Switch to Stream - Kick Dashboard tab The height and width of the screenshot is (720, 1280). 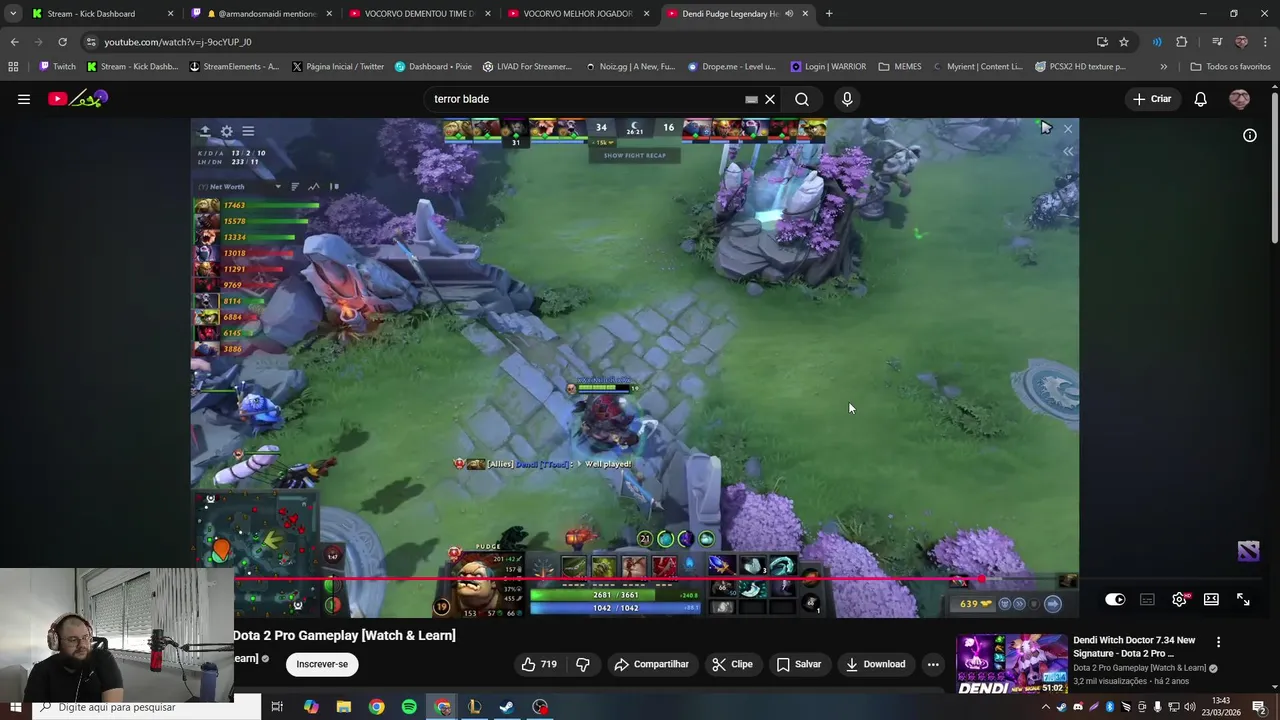coord(103,14)
